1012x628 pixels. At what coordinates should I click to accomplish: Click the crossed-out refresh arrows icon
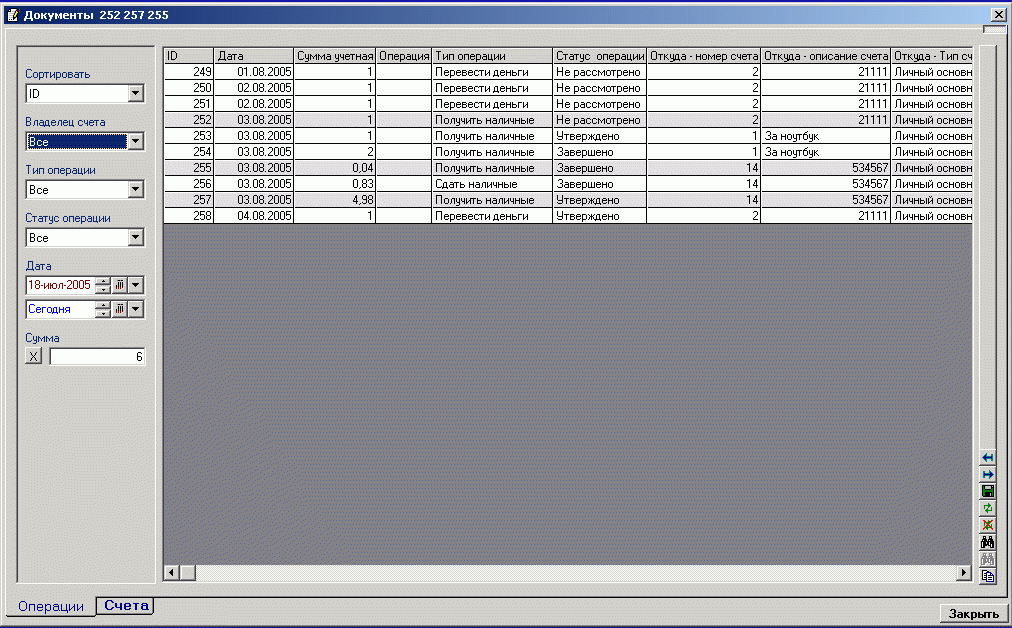pos(987,525)
